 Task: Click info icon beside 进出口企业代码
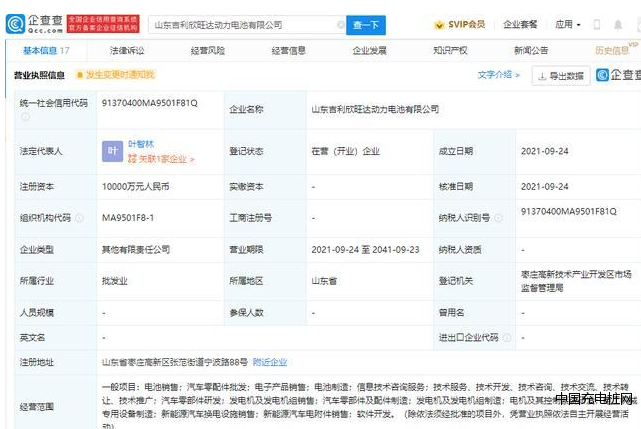tap(507, 338)
